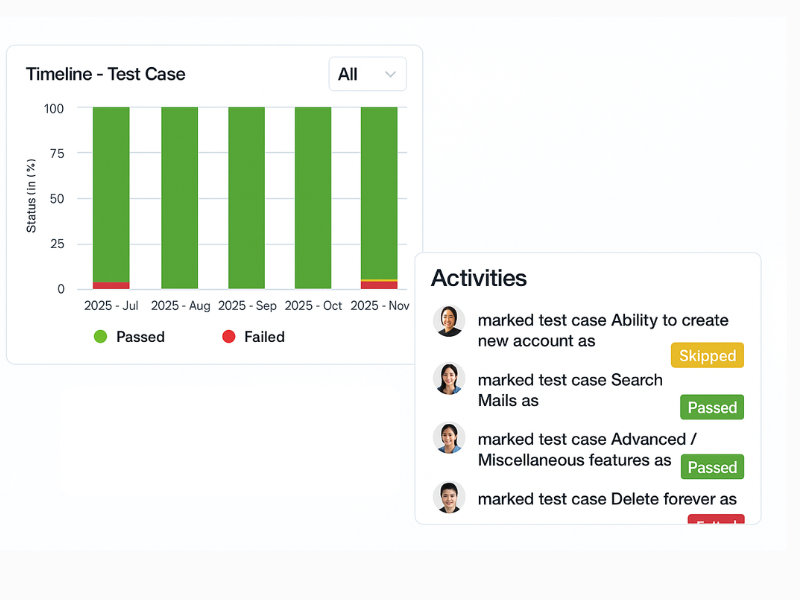Click the avatar beside Ability to create new account
The height and width of the screenshot is (600, 800).
pos(449,322)
